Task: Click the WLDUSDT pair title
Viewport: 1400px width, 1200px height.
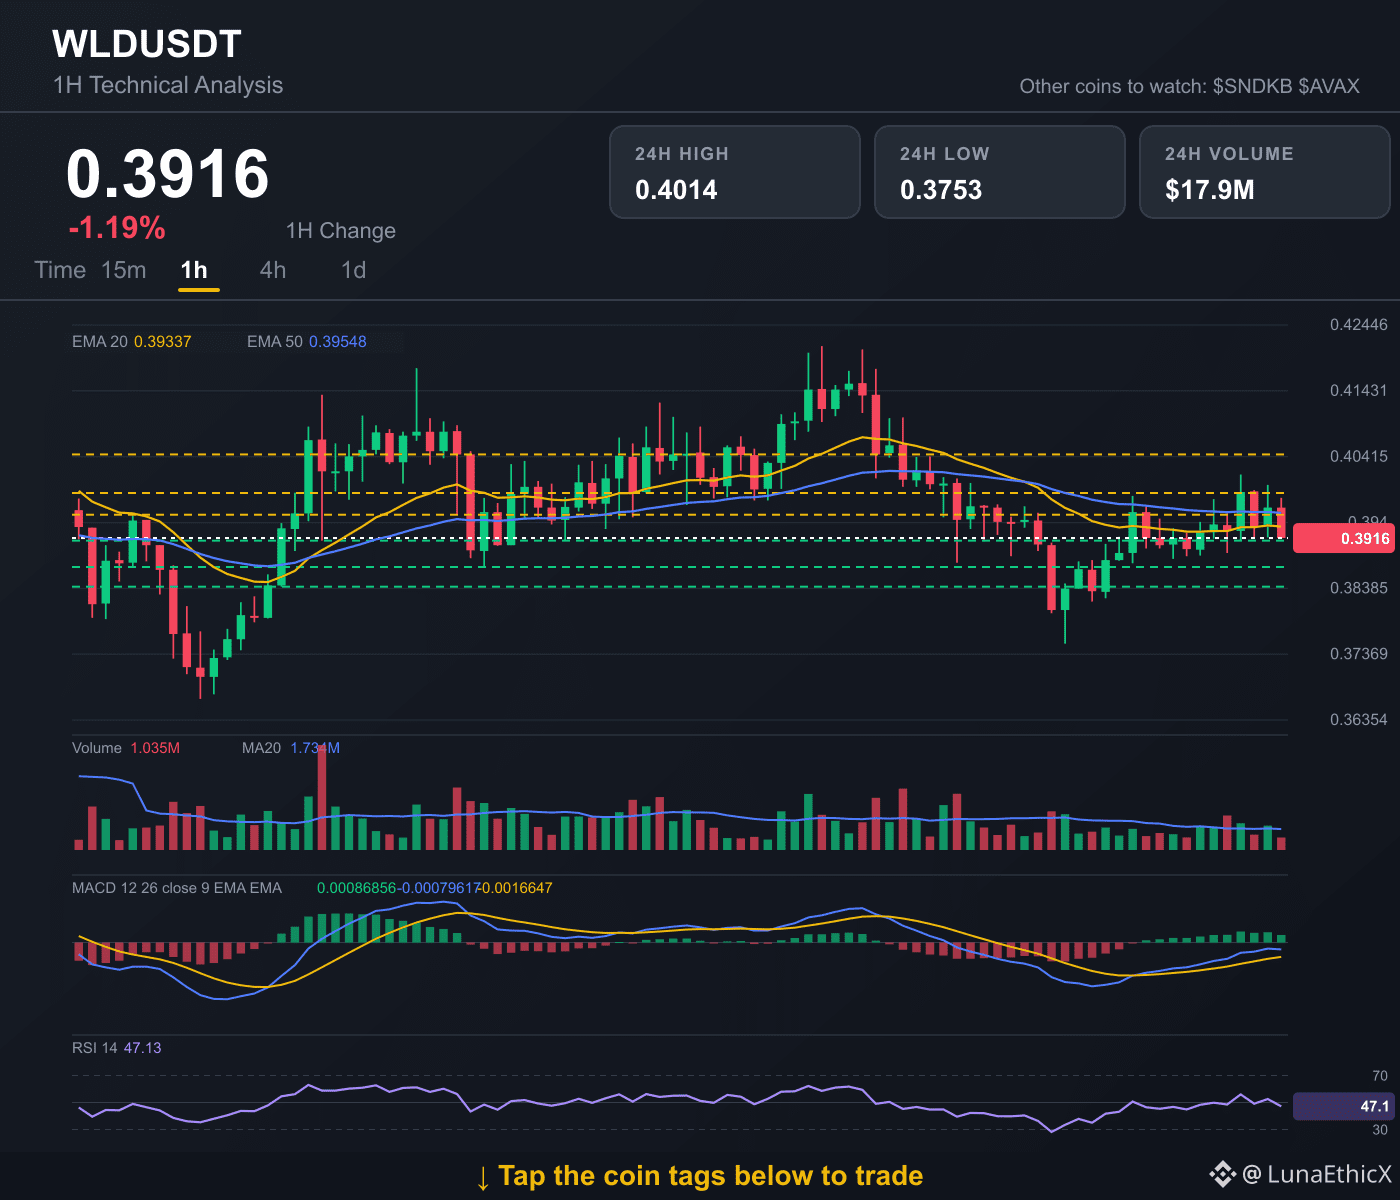Action: coord(147,44)
